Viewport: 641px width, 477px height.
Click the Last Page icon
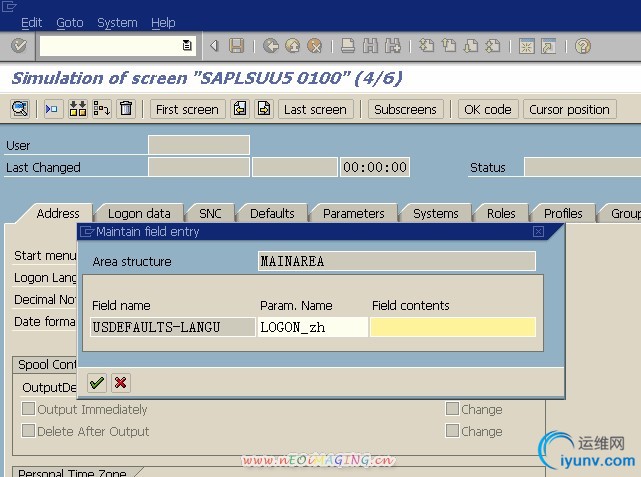point(493,46)
